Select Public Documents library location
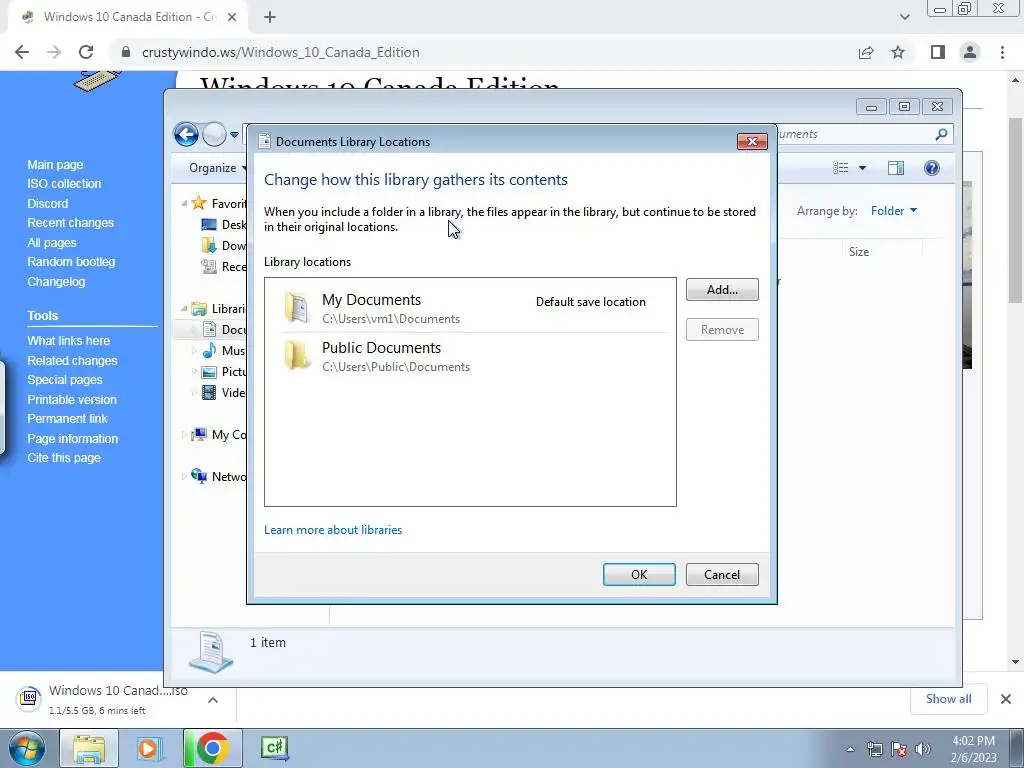 click(470, 357)
